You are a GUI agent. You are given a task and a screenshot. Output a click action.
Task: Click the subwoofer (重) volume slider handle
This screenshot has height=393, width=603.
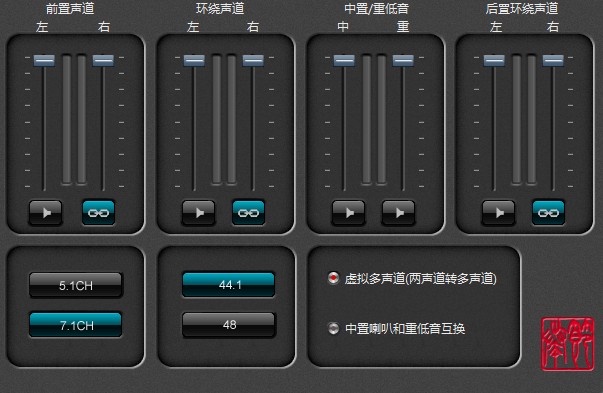point(403,60)
